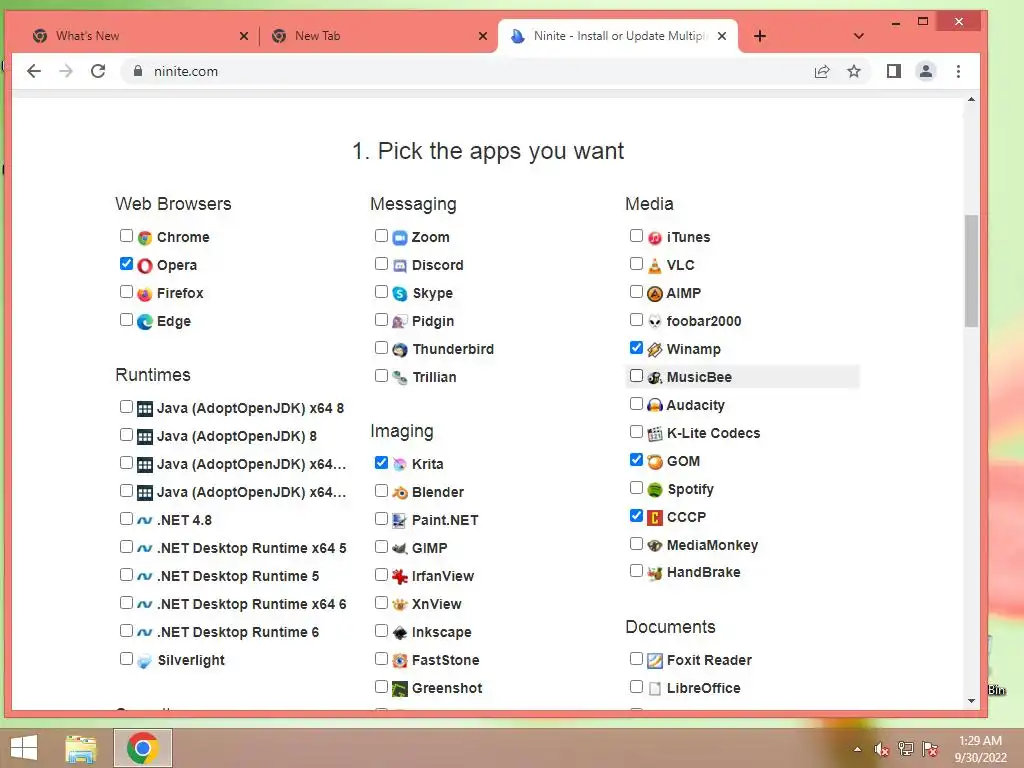Click the Foxit Reader icon
The height and width of the screenshot is (768, 1024).
click(x=654, y=661)
